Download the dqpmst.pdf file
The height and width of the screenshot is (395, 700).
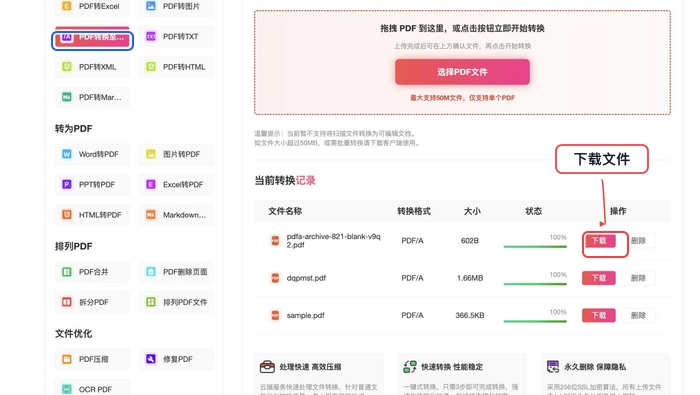[599, 278]
